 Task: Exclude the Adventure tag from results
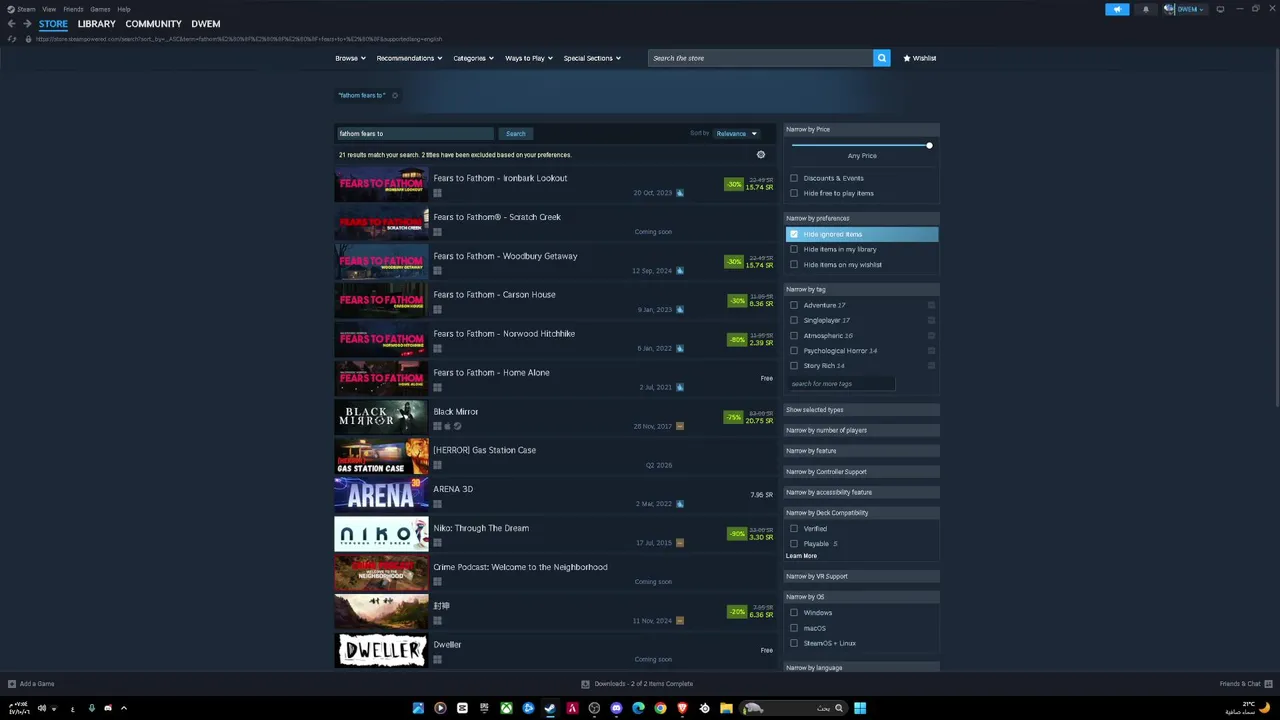click(x=931, y=305)
